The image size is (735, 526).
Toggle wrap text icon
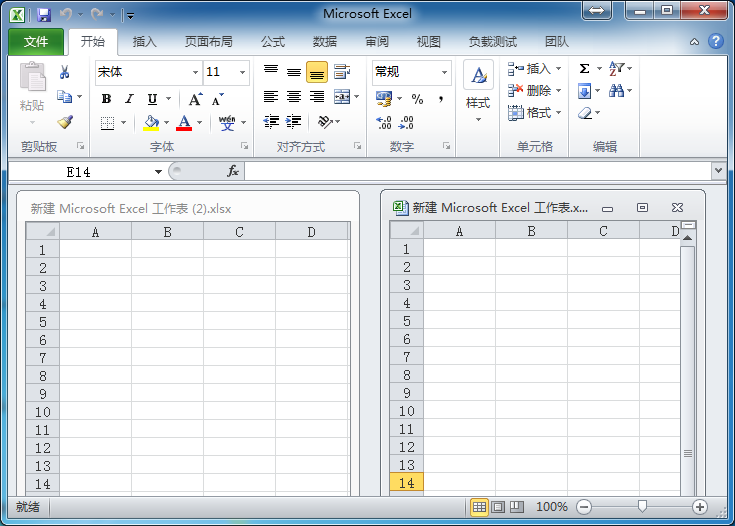coord(342,72)
